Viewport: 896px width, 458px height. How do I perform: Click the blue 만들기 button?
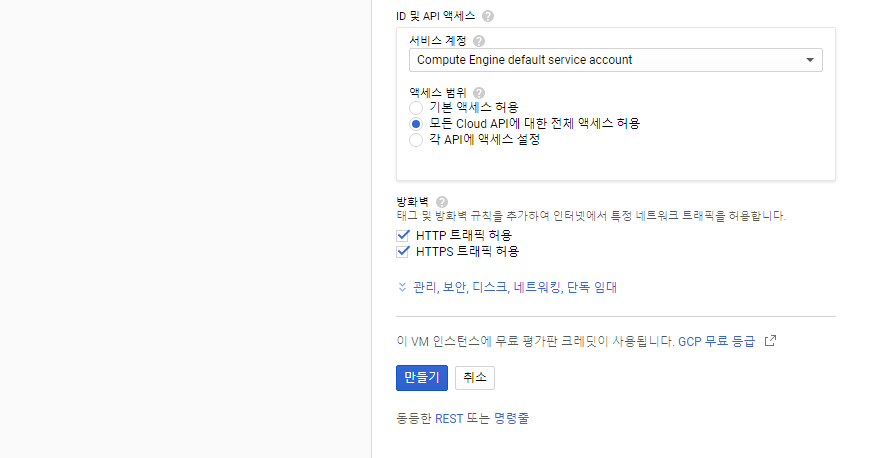point(422,377)
